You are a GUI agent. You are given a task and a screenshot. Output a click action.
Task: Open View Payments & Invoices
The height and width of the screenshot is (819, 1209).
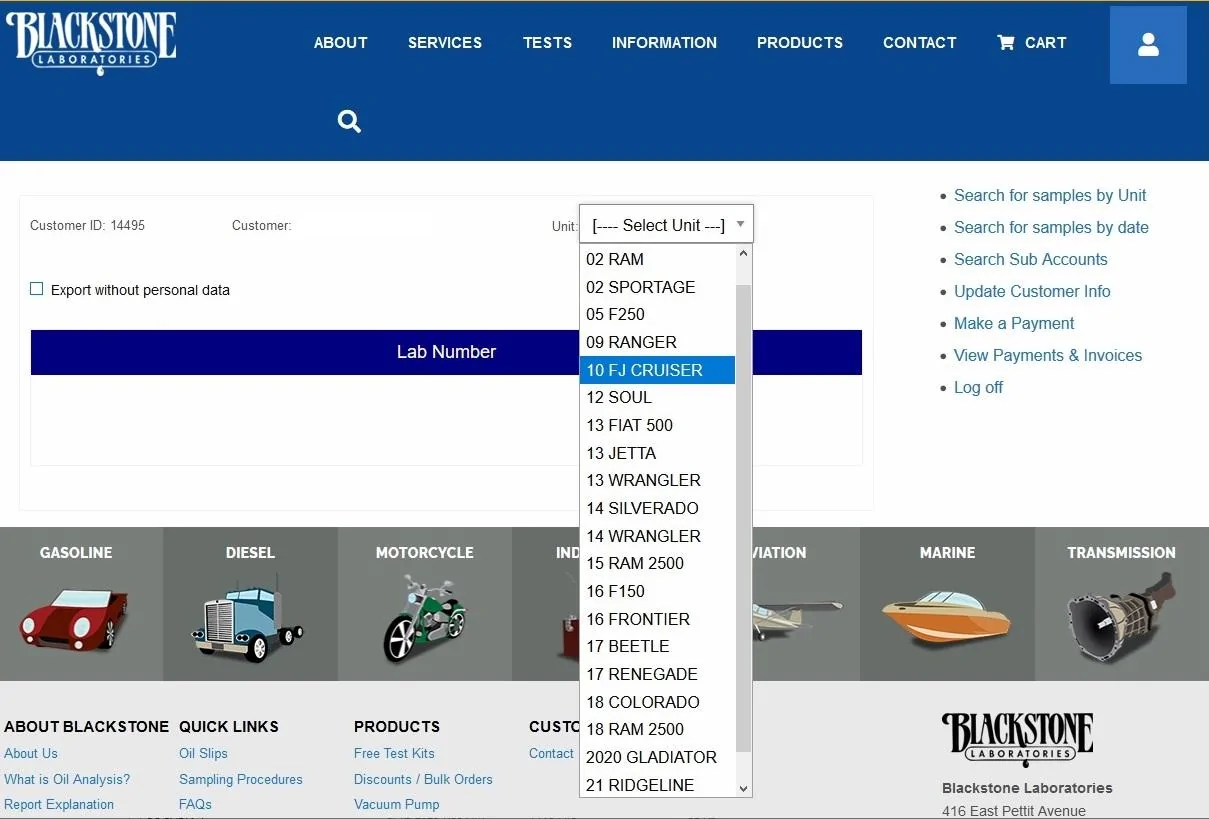[1048, 355]
